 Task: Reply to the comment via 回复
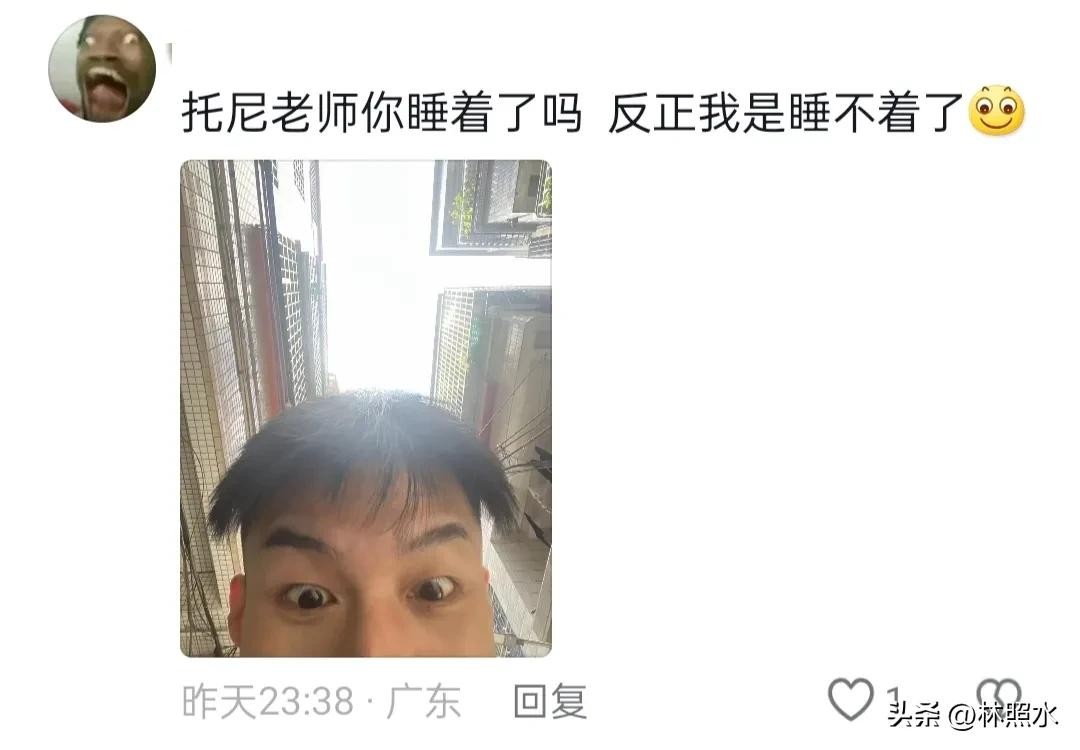coord(550,702)
